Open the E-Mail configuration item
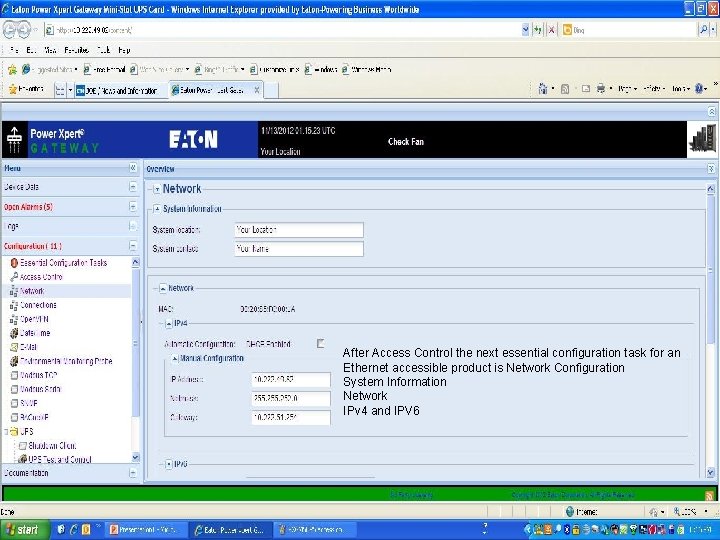The image size is (720, 540). pyautogui.click(x=28, y=347)
